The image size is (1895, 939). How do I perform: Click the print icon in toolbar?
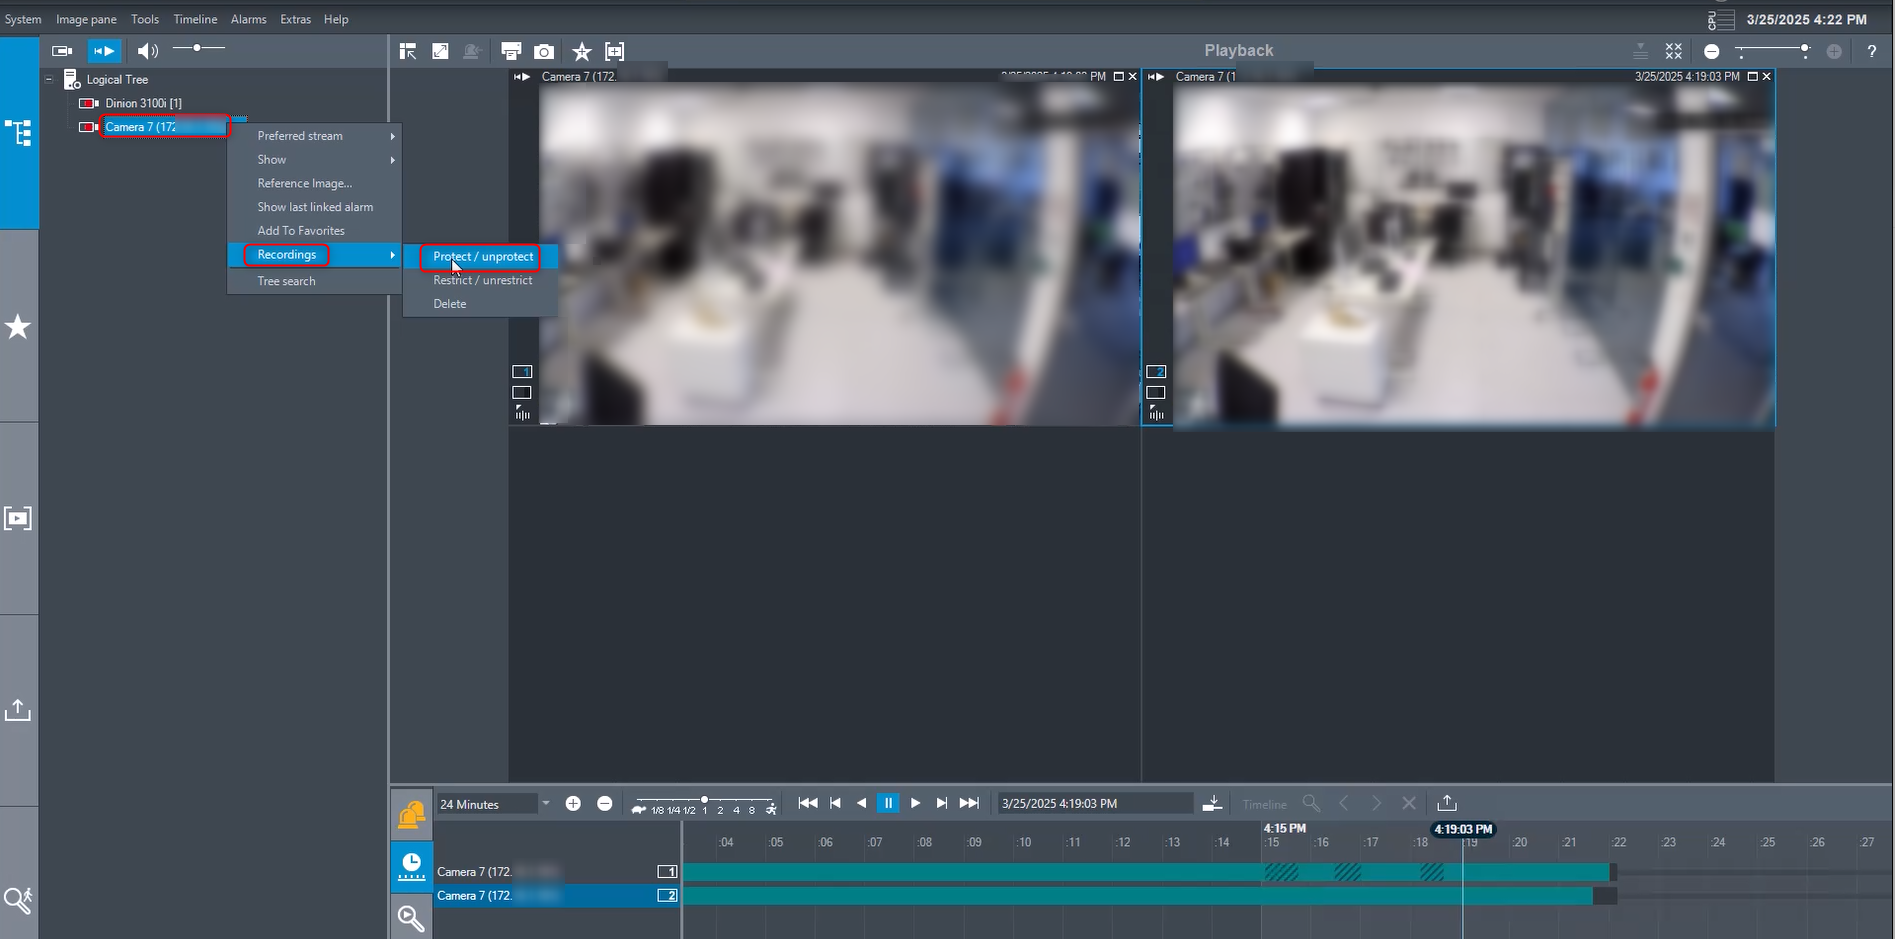point(511,51)
